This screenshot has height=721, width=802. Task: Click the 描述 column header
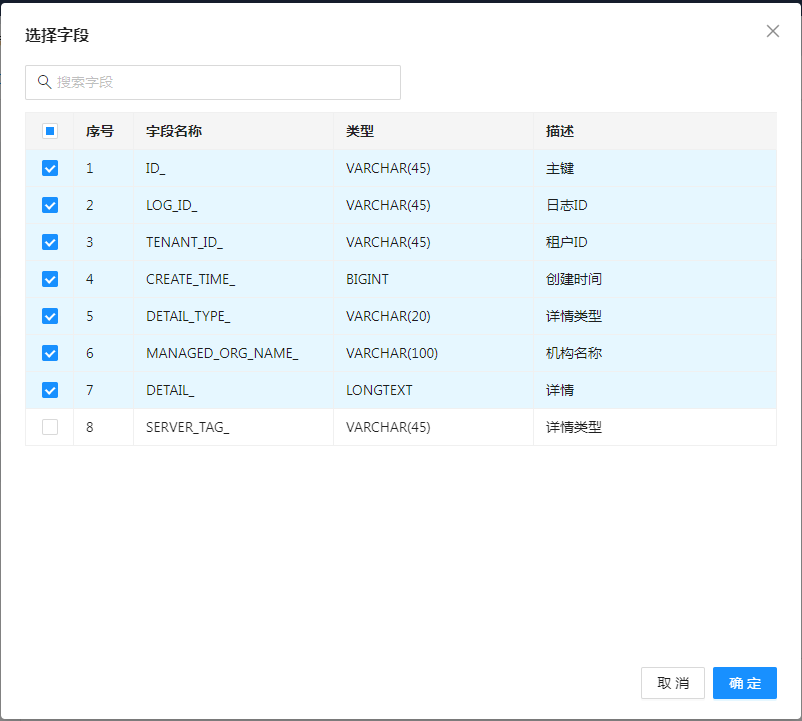tap(560, 131)
